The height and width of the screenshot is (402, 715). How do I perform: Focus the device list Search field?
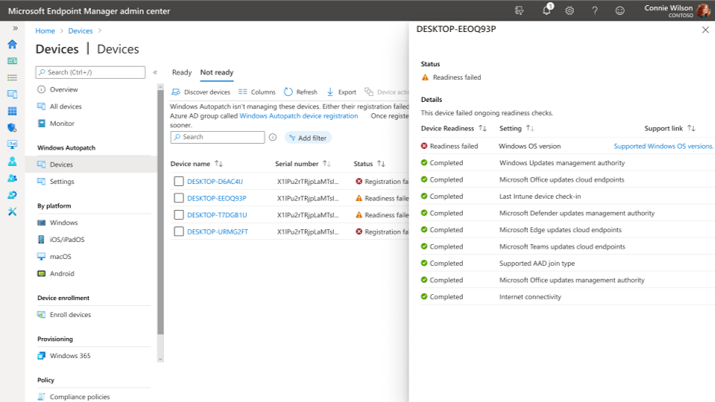click(x=218, y=137)
